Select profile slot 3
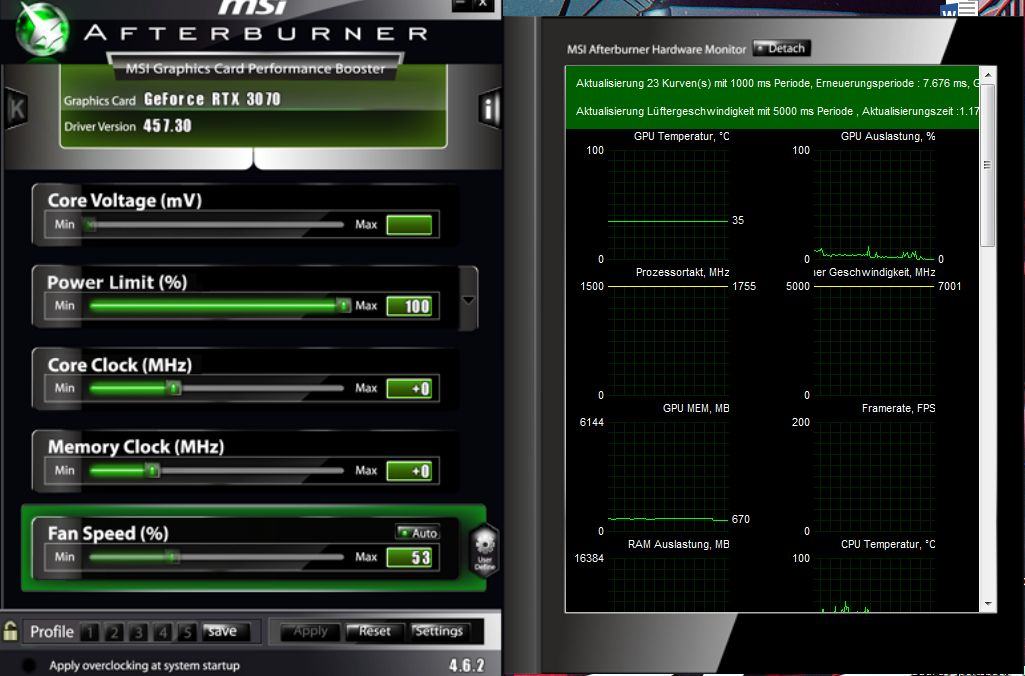Viewport: 1025px width, 676px height. [x=139, y=632]
